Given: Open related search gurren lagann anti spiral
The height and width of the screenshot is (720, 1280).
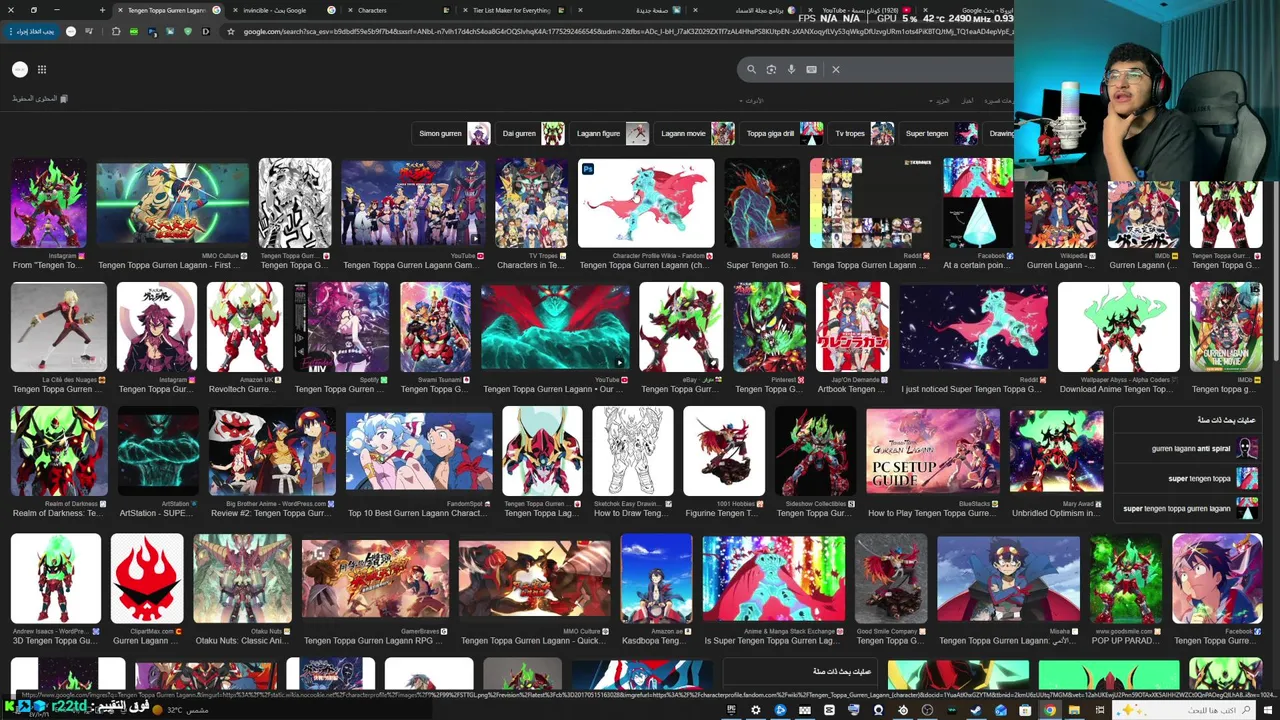Looking at the screenshot, I should click(x=1190, y=448).
